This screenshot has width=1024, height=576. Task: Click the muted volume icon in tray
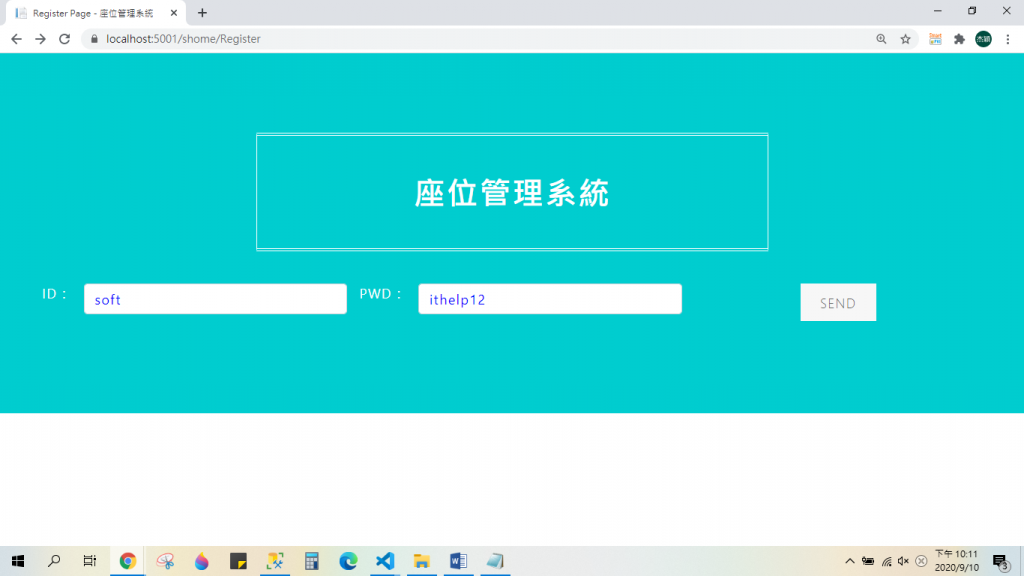[904, 561]
